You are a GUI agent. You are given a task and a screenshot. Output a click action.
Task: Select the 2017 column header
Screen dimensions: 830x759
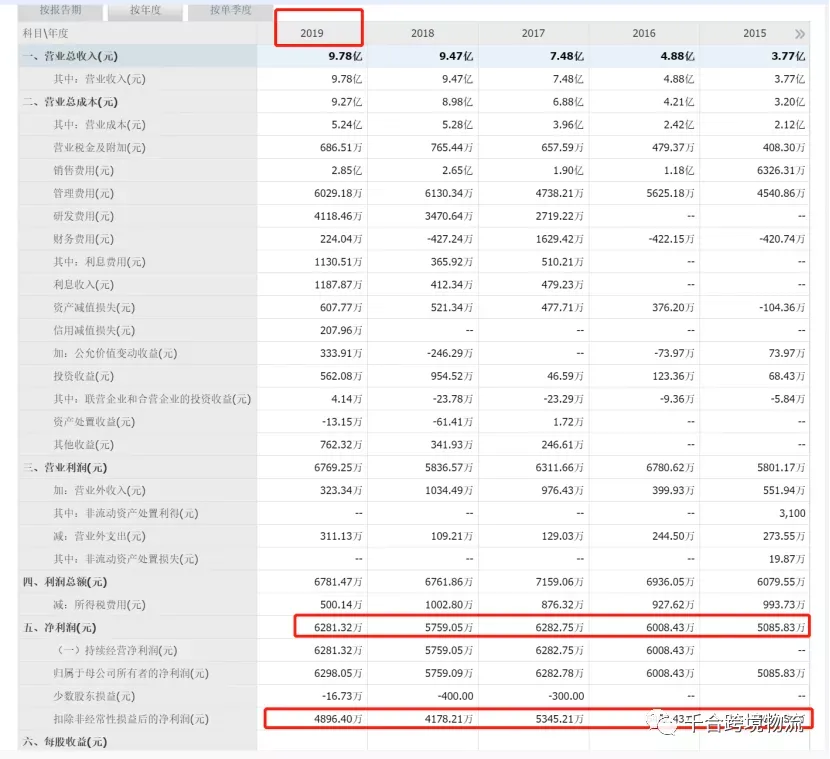click(533, 33)
